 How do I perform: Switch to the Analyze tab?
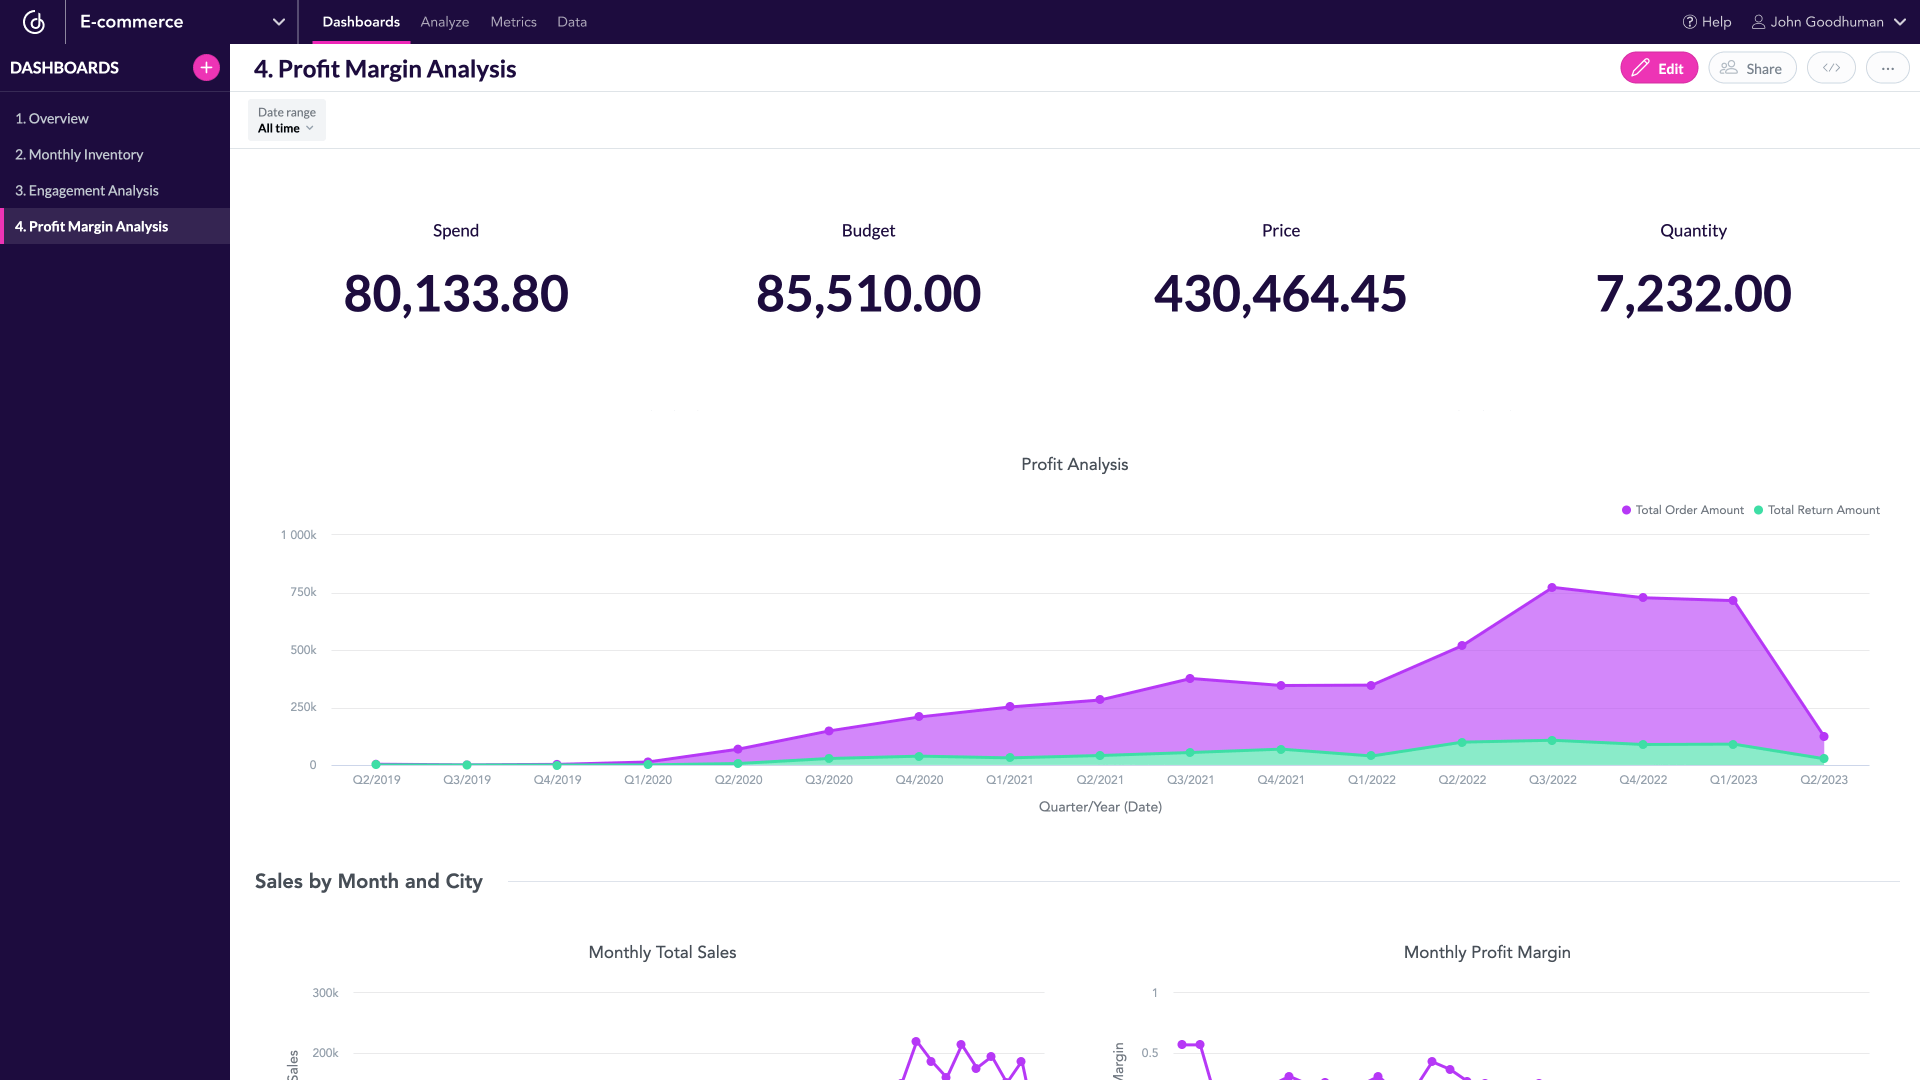click(x=445, y=22)
